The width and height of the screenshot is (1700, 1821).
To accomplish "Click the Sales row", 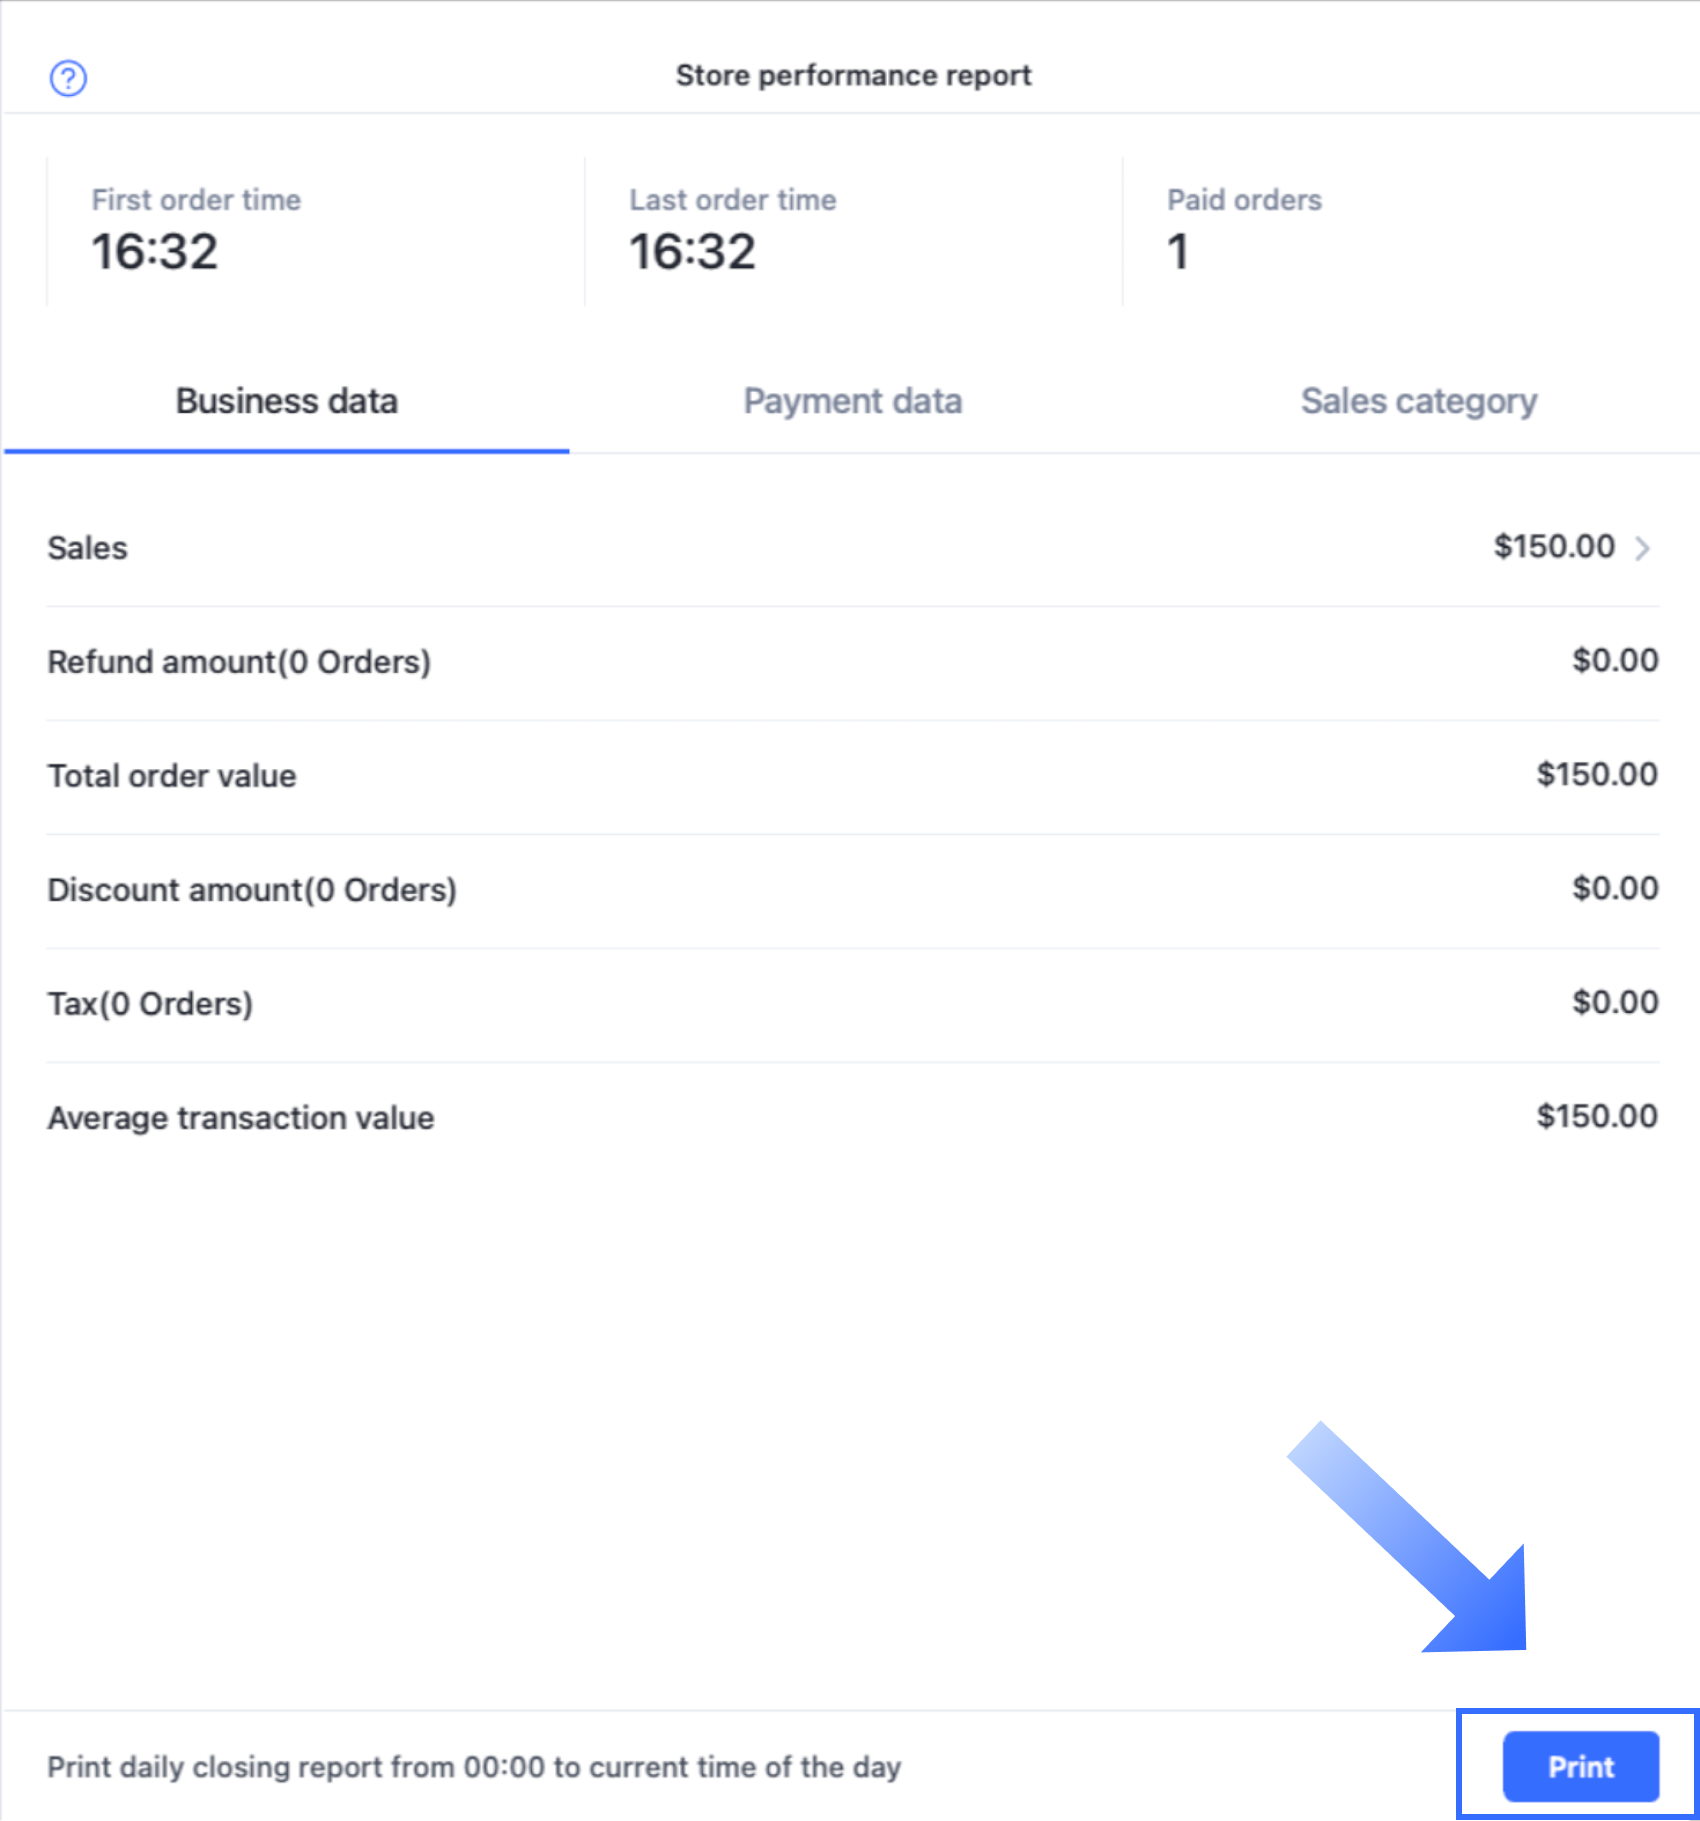I will [850, 548].
